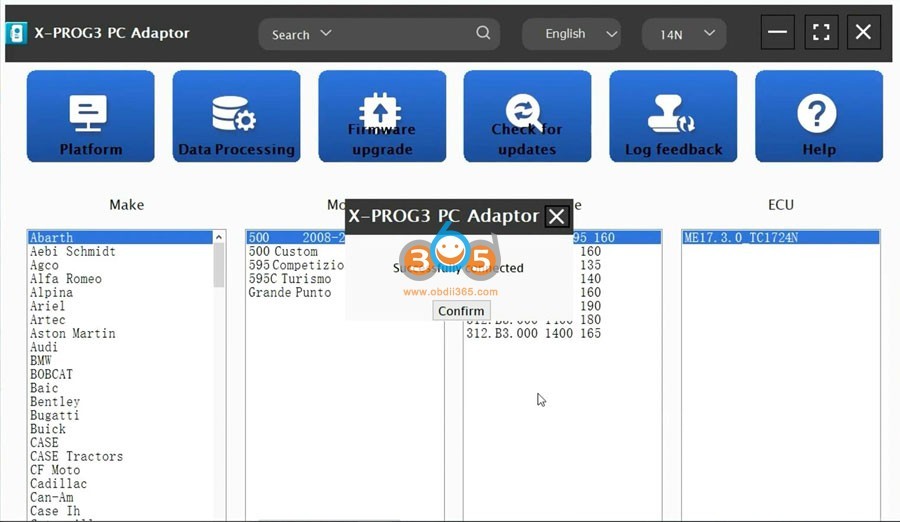Select Artec make
This screenshot has height=522, width=900.
(x=120, y=319)
